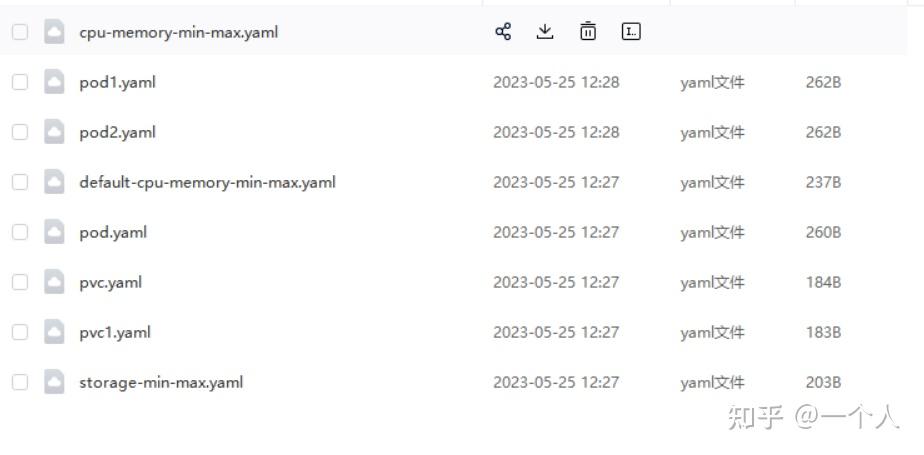Mark the pod.yaml row checkbox
Screen dimensions: 924x455
tap(20, 232)
